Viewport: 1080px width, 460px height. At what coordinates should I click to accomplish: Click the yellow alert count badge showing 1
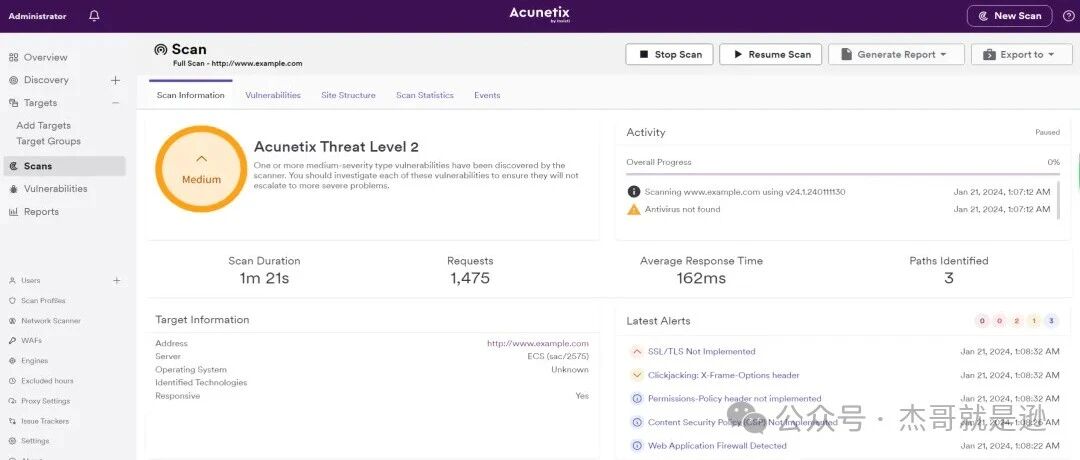pos(1034,321)
